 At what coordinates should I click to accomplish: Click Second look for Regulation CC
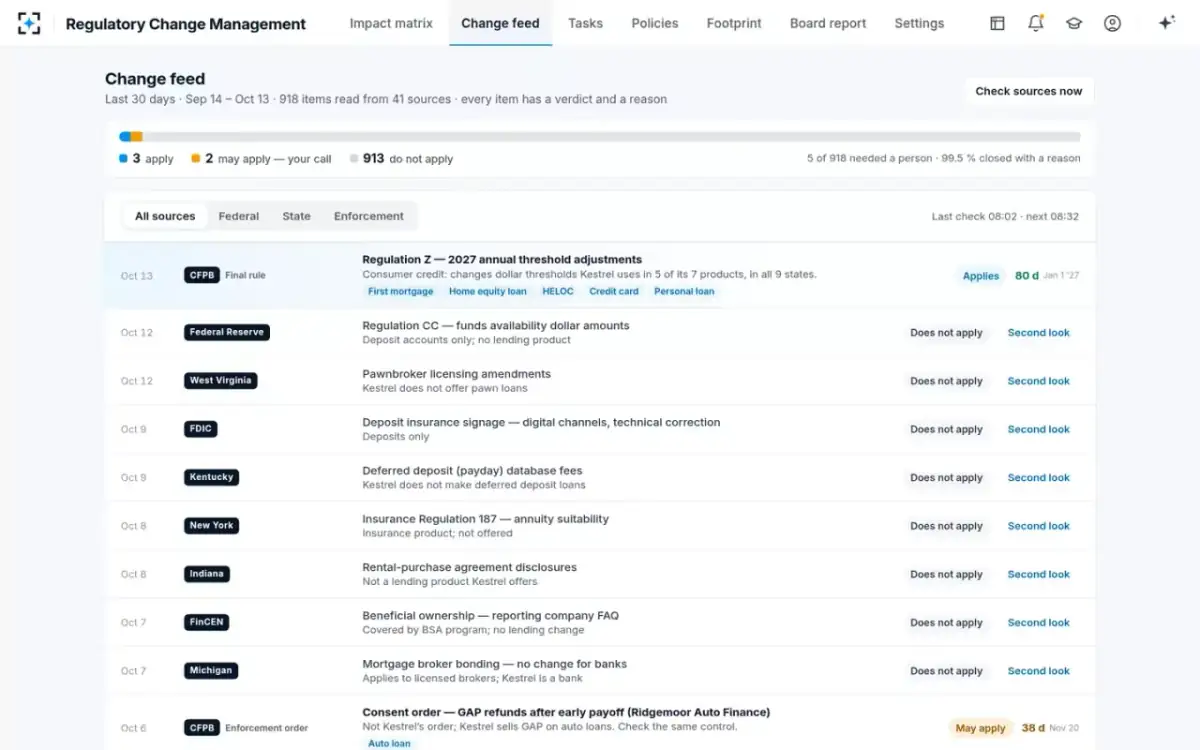coord(1038,333)
